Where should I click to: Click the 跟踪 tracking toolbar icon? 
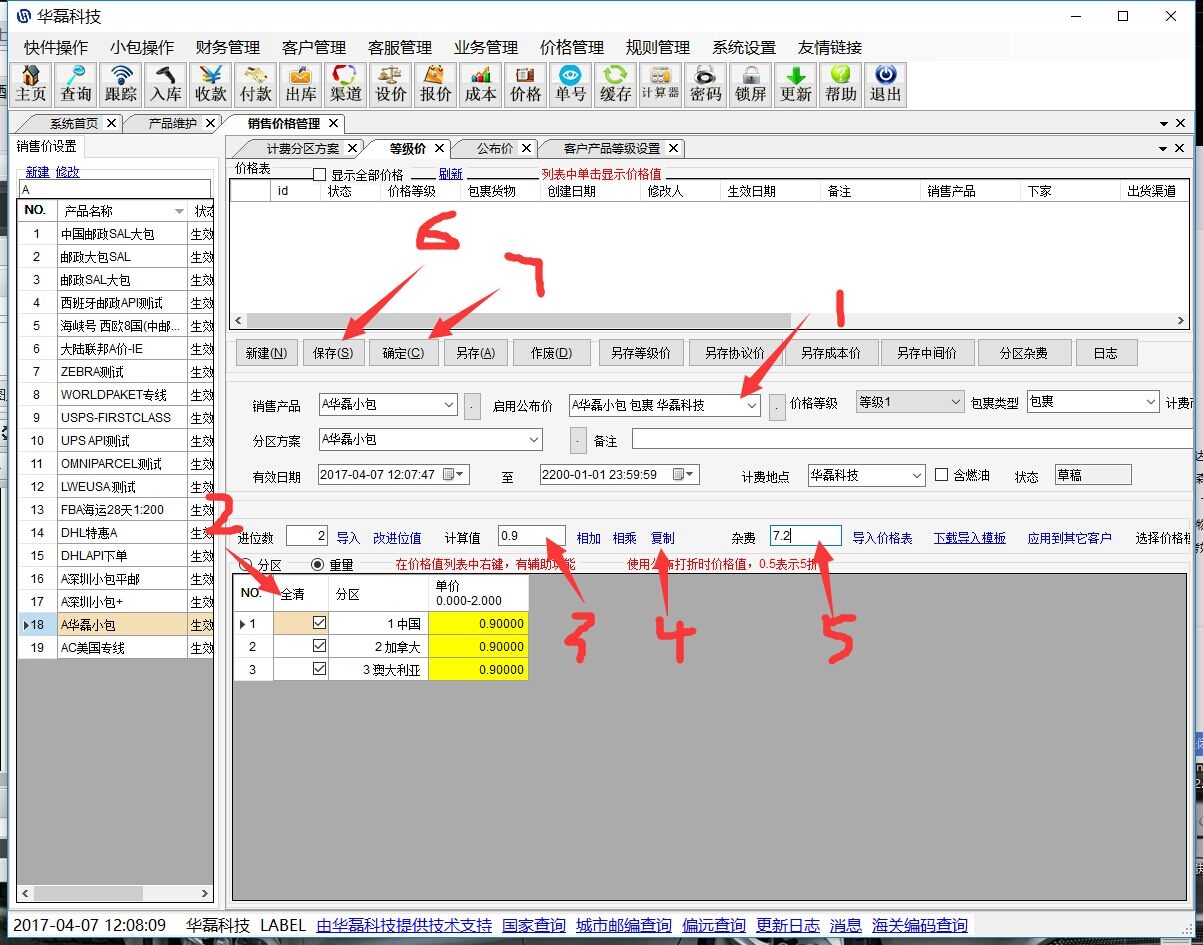coord(121,83)
